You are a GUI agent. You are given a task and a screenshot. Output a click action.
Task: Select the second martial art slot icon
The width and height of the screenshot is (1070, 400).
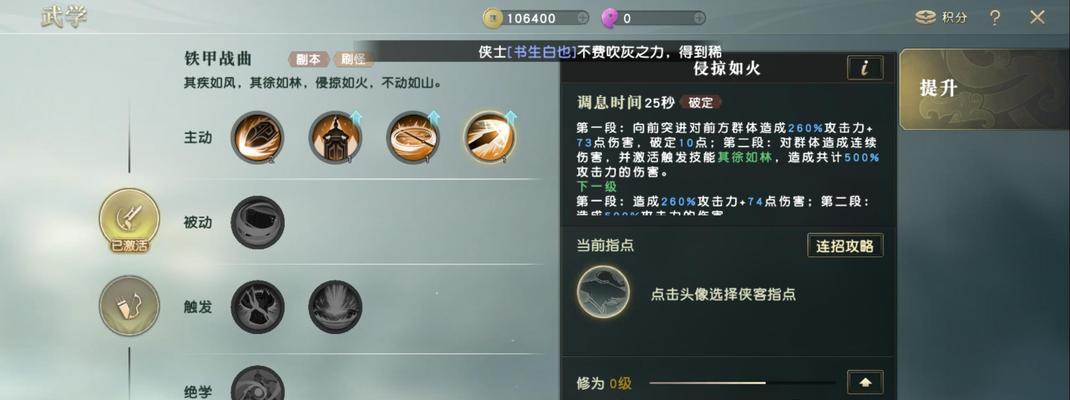[130, 306]
